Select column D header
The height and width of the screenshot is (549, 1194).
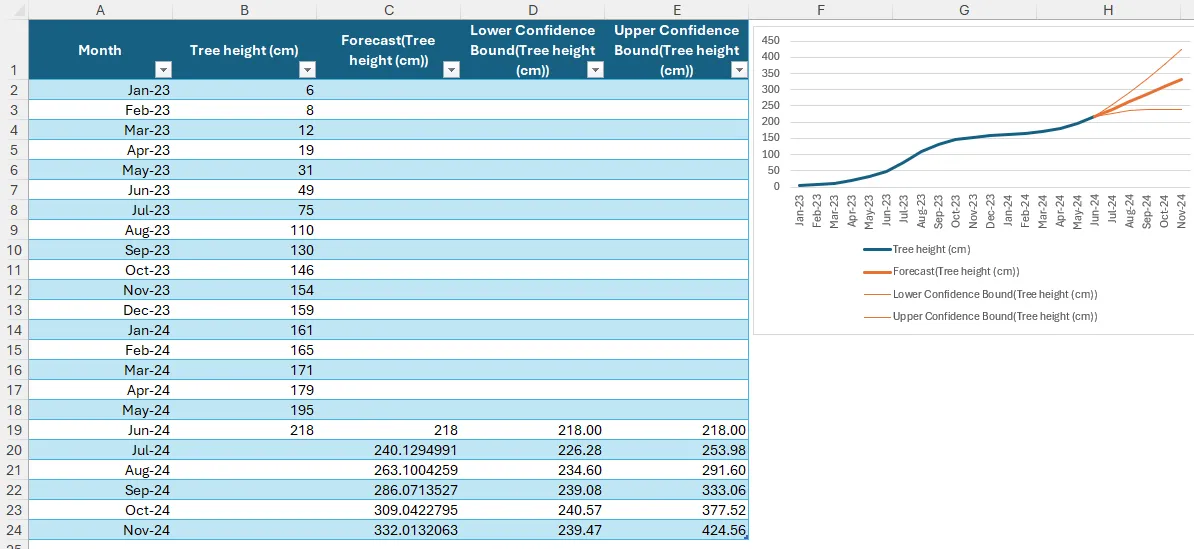[x=533, y=10]
